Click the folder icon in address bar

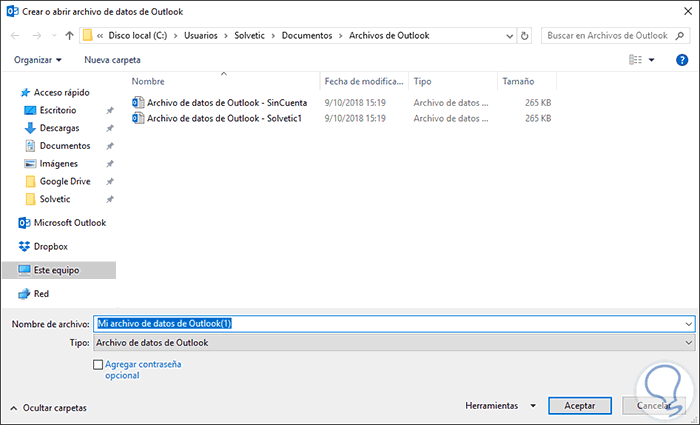(x=88, y=35)
